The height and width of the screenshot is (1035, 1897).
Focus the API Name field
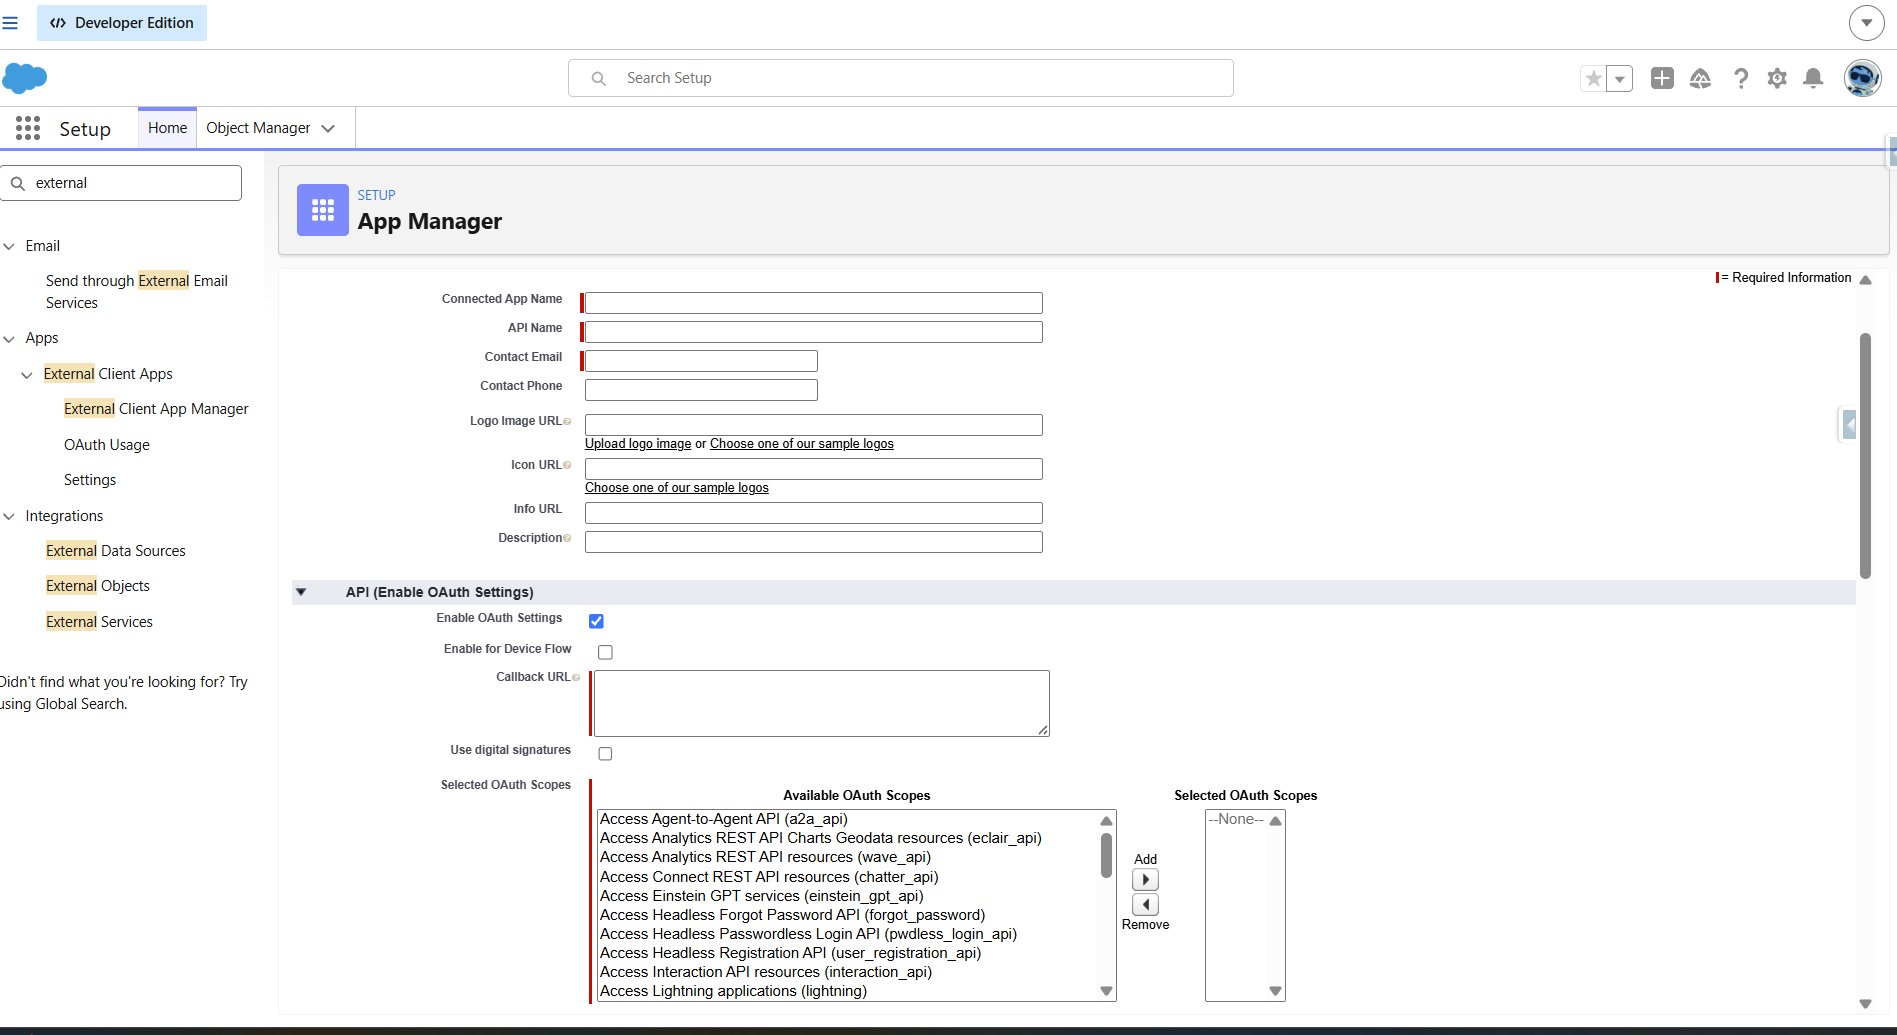pos(814,332)
